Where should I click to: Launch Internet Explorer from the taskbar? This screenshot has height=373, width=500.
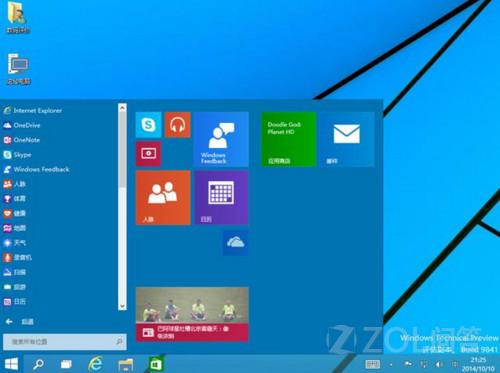click(95, 364)
